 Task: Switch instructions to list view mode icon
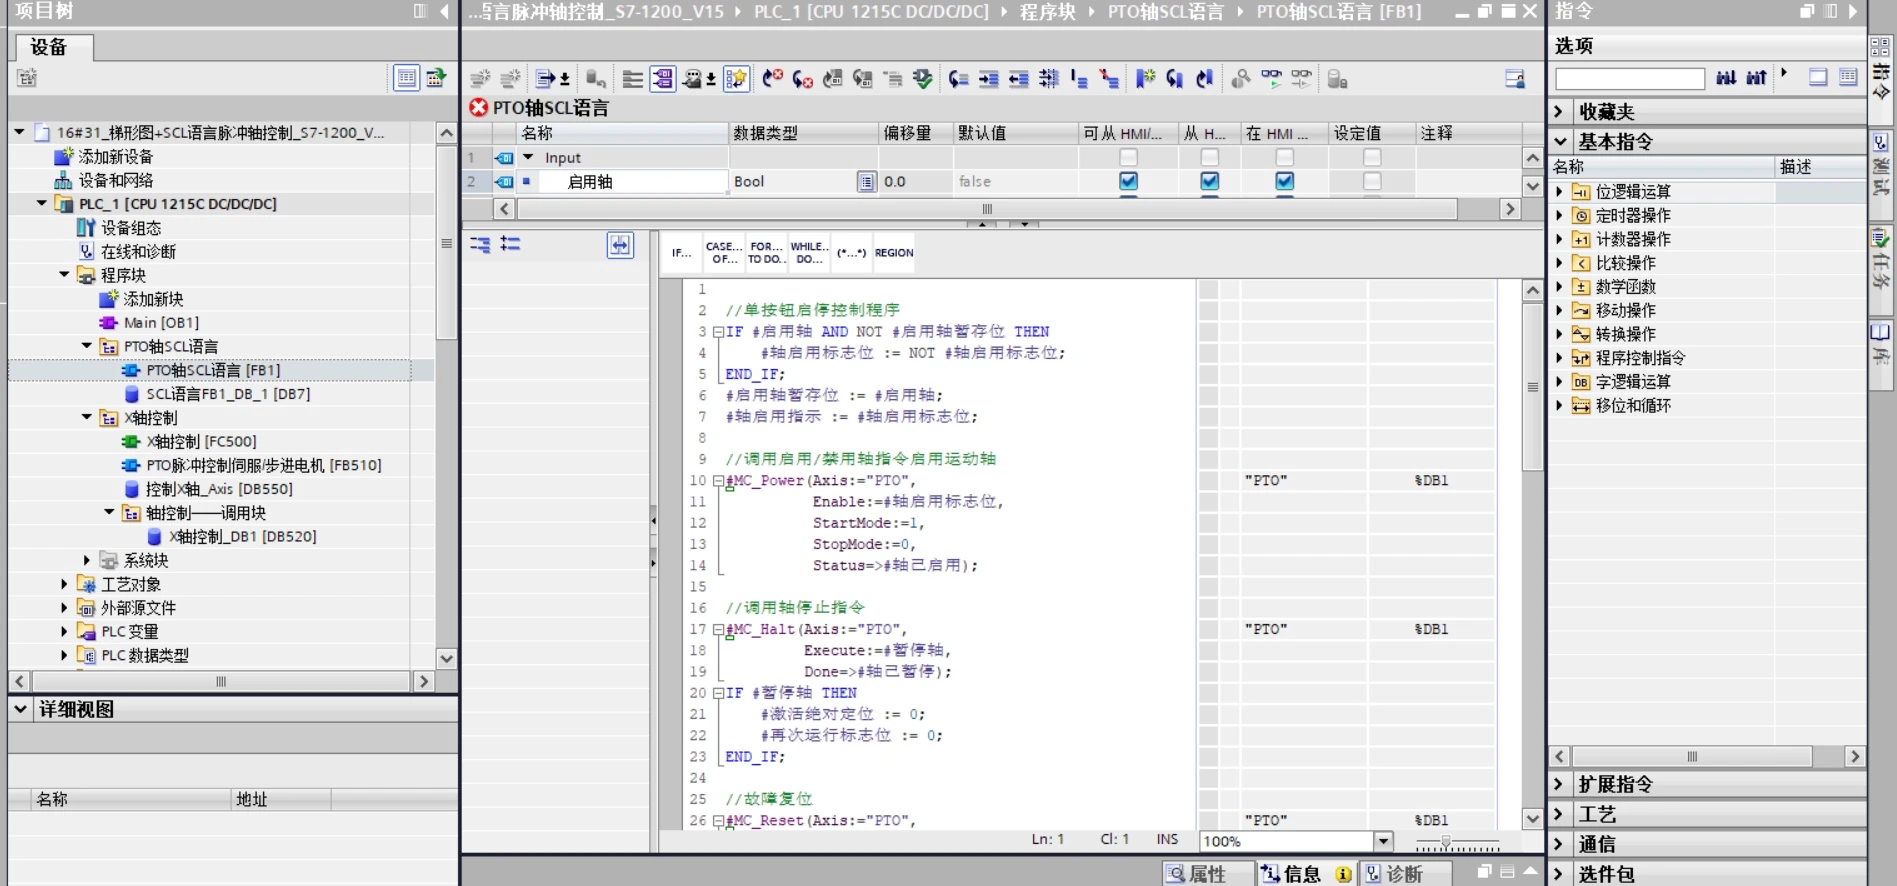[x=1848, y=78]
